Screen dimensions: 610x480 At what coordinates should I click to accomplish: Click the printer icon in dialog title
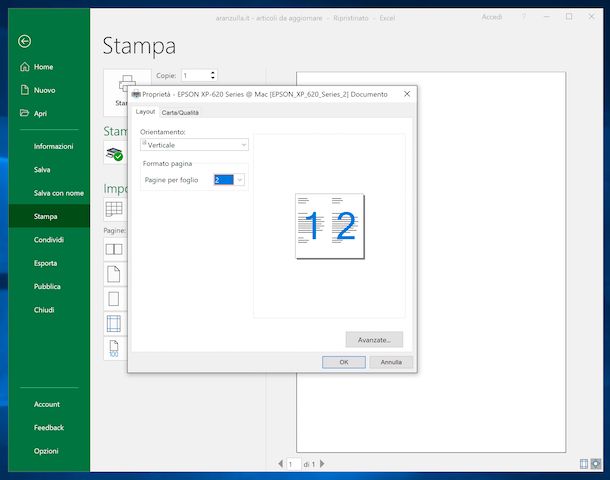(x=136, y=94)
